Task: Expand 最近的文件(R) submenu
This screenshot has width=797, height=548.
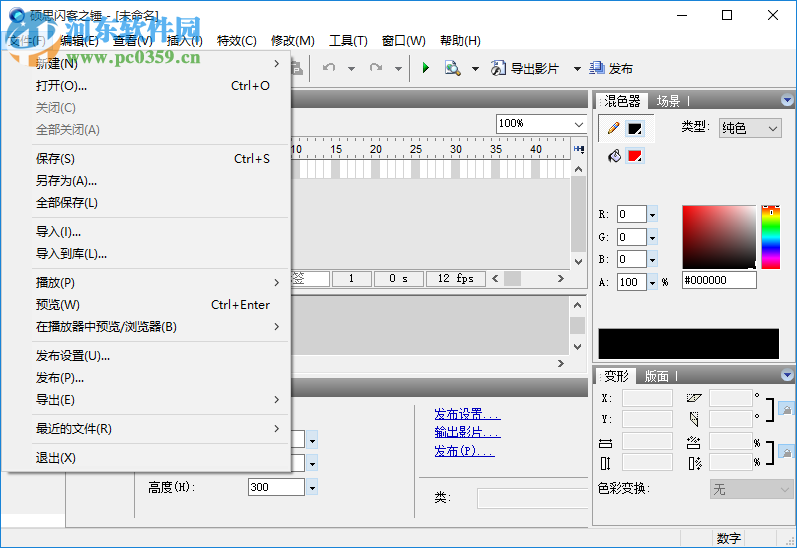Action: coord(161,429)
